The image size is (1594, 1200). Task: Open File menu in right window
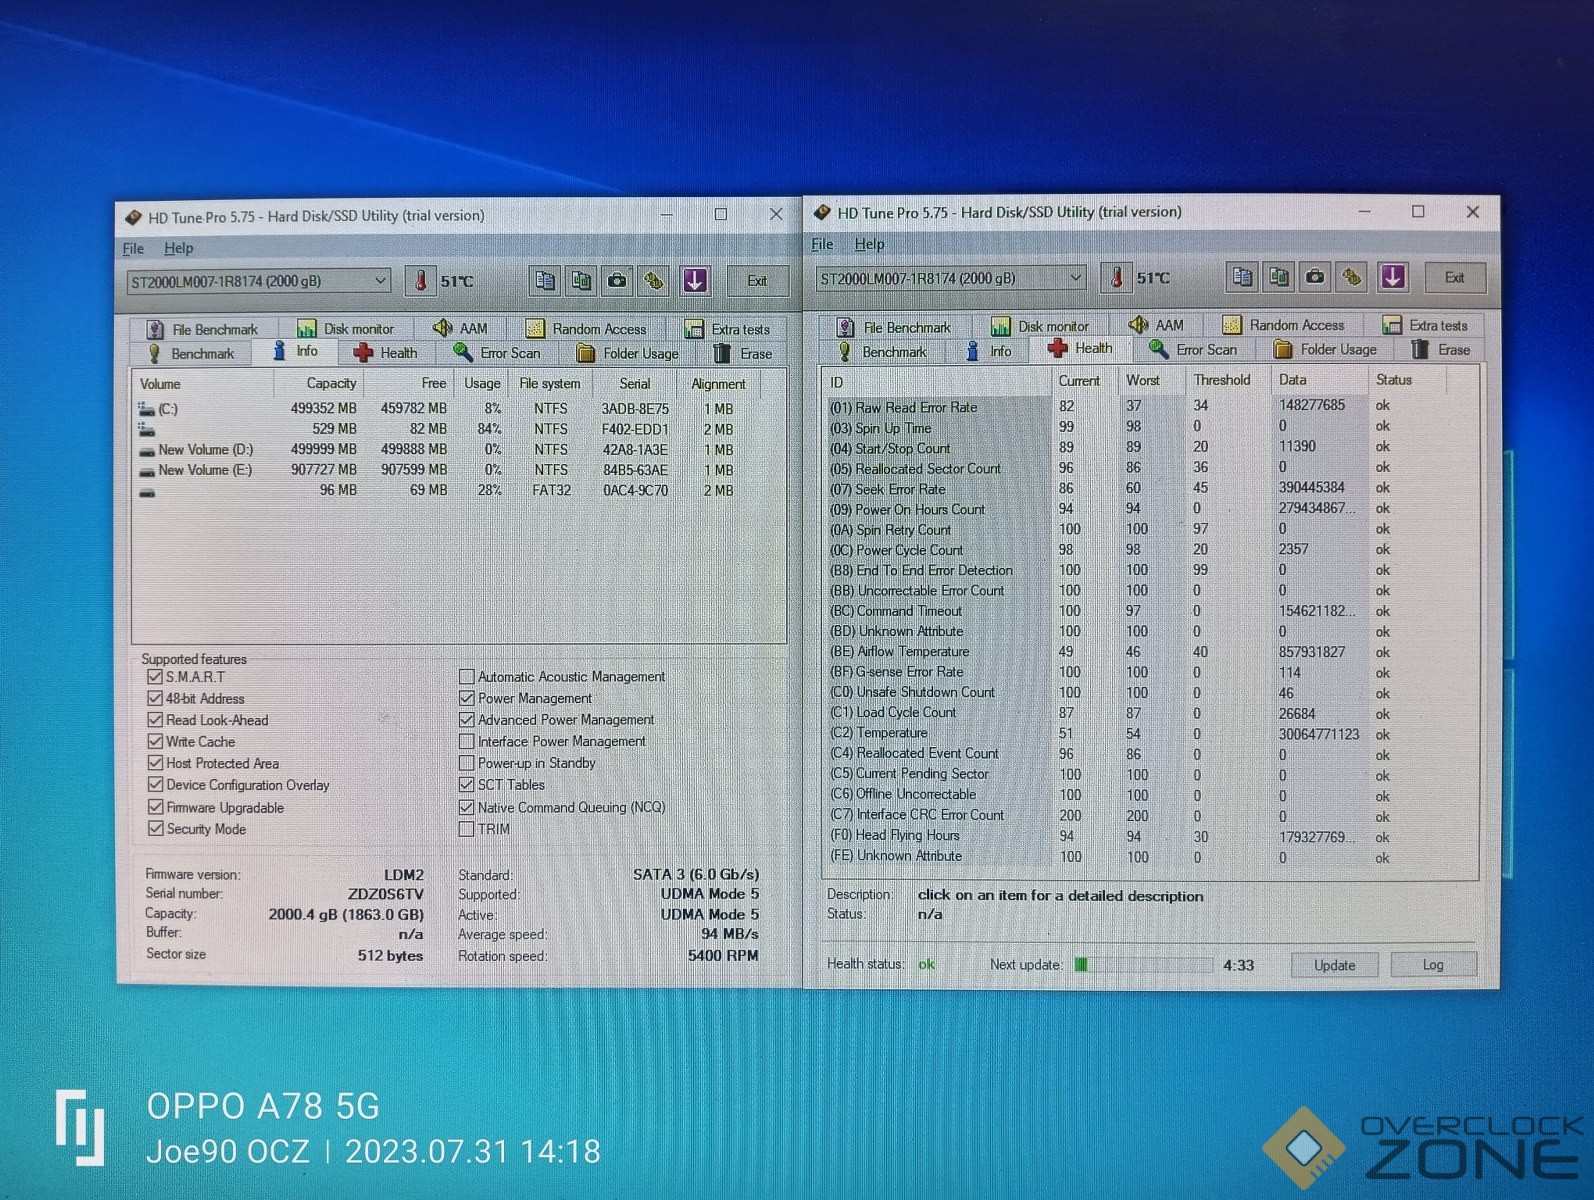tap(822, 244)
